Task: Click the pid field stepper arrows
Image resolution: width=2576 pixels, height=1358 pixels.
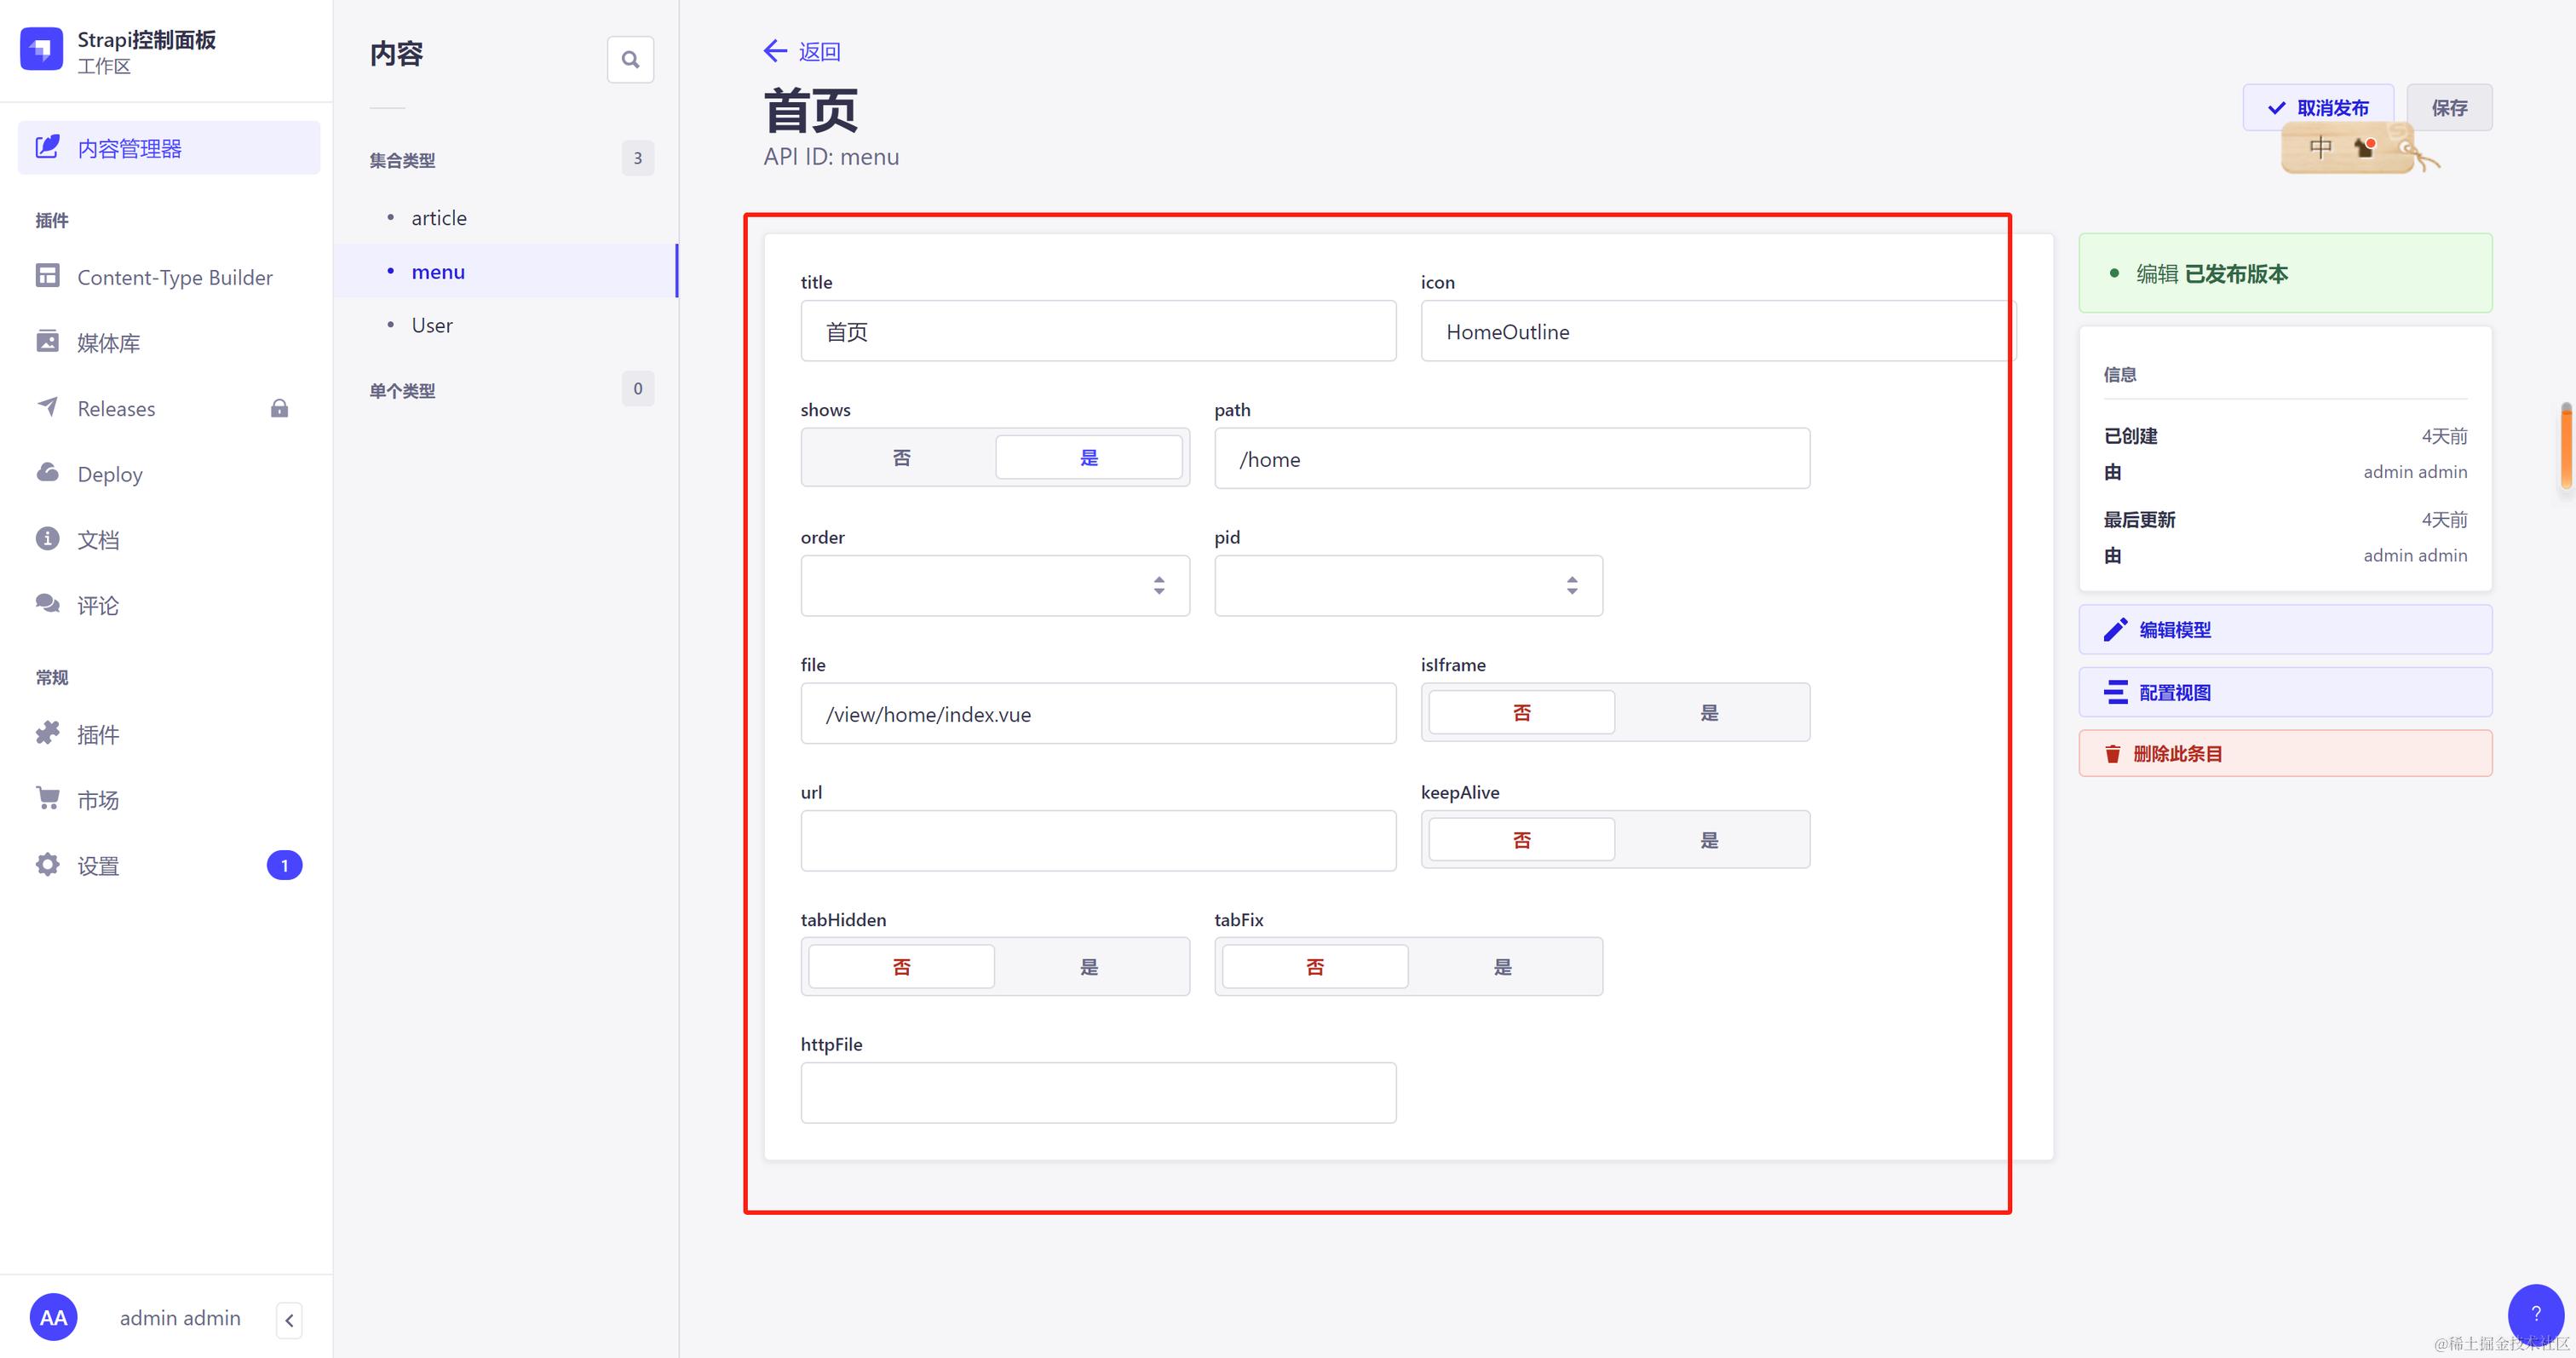Action: (1572, 586)
